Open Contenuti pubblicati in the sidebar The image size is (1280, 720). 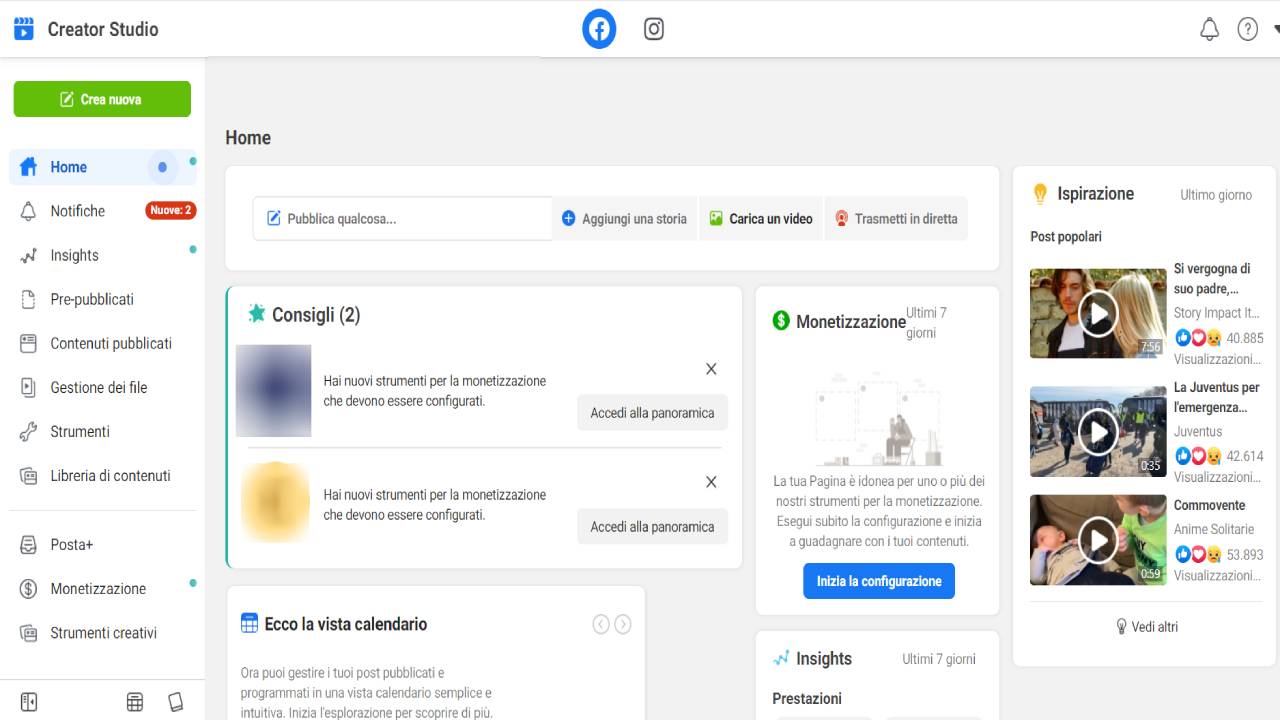point(111,343)
